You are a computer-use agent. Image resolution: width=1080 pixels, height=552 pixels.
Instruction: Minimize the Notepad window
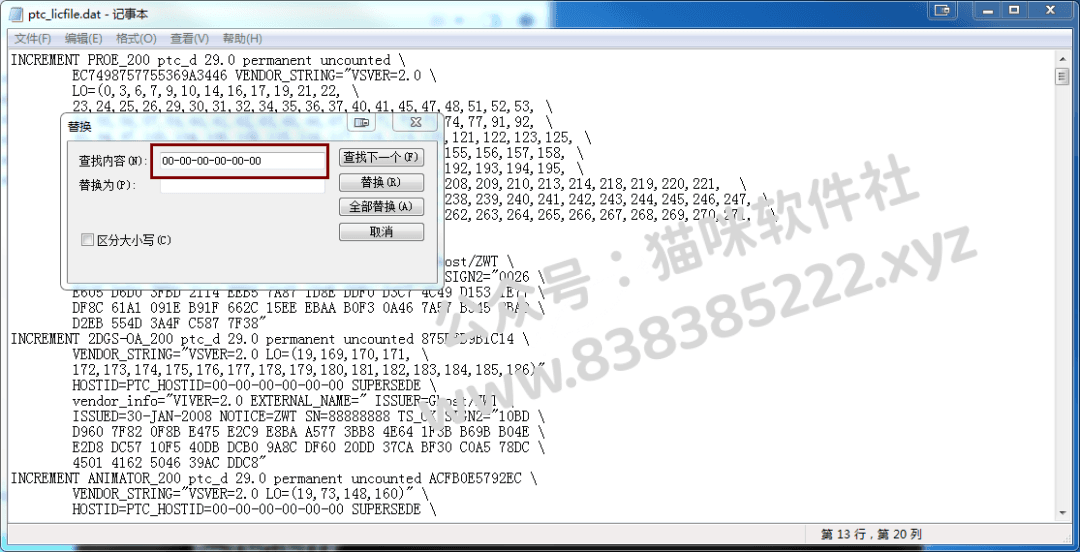tap(988, 10)
